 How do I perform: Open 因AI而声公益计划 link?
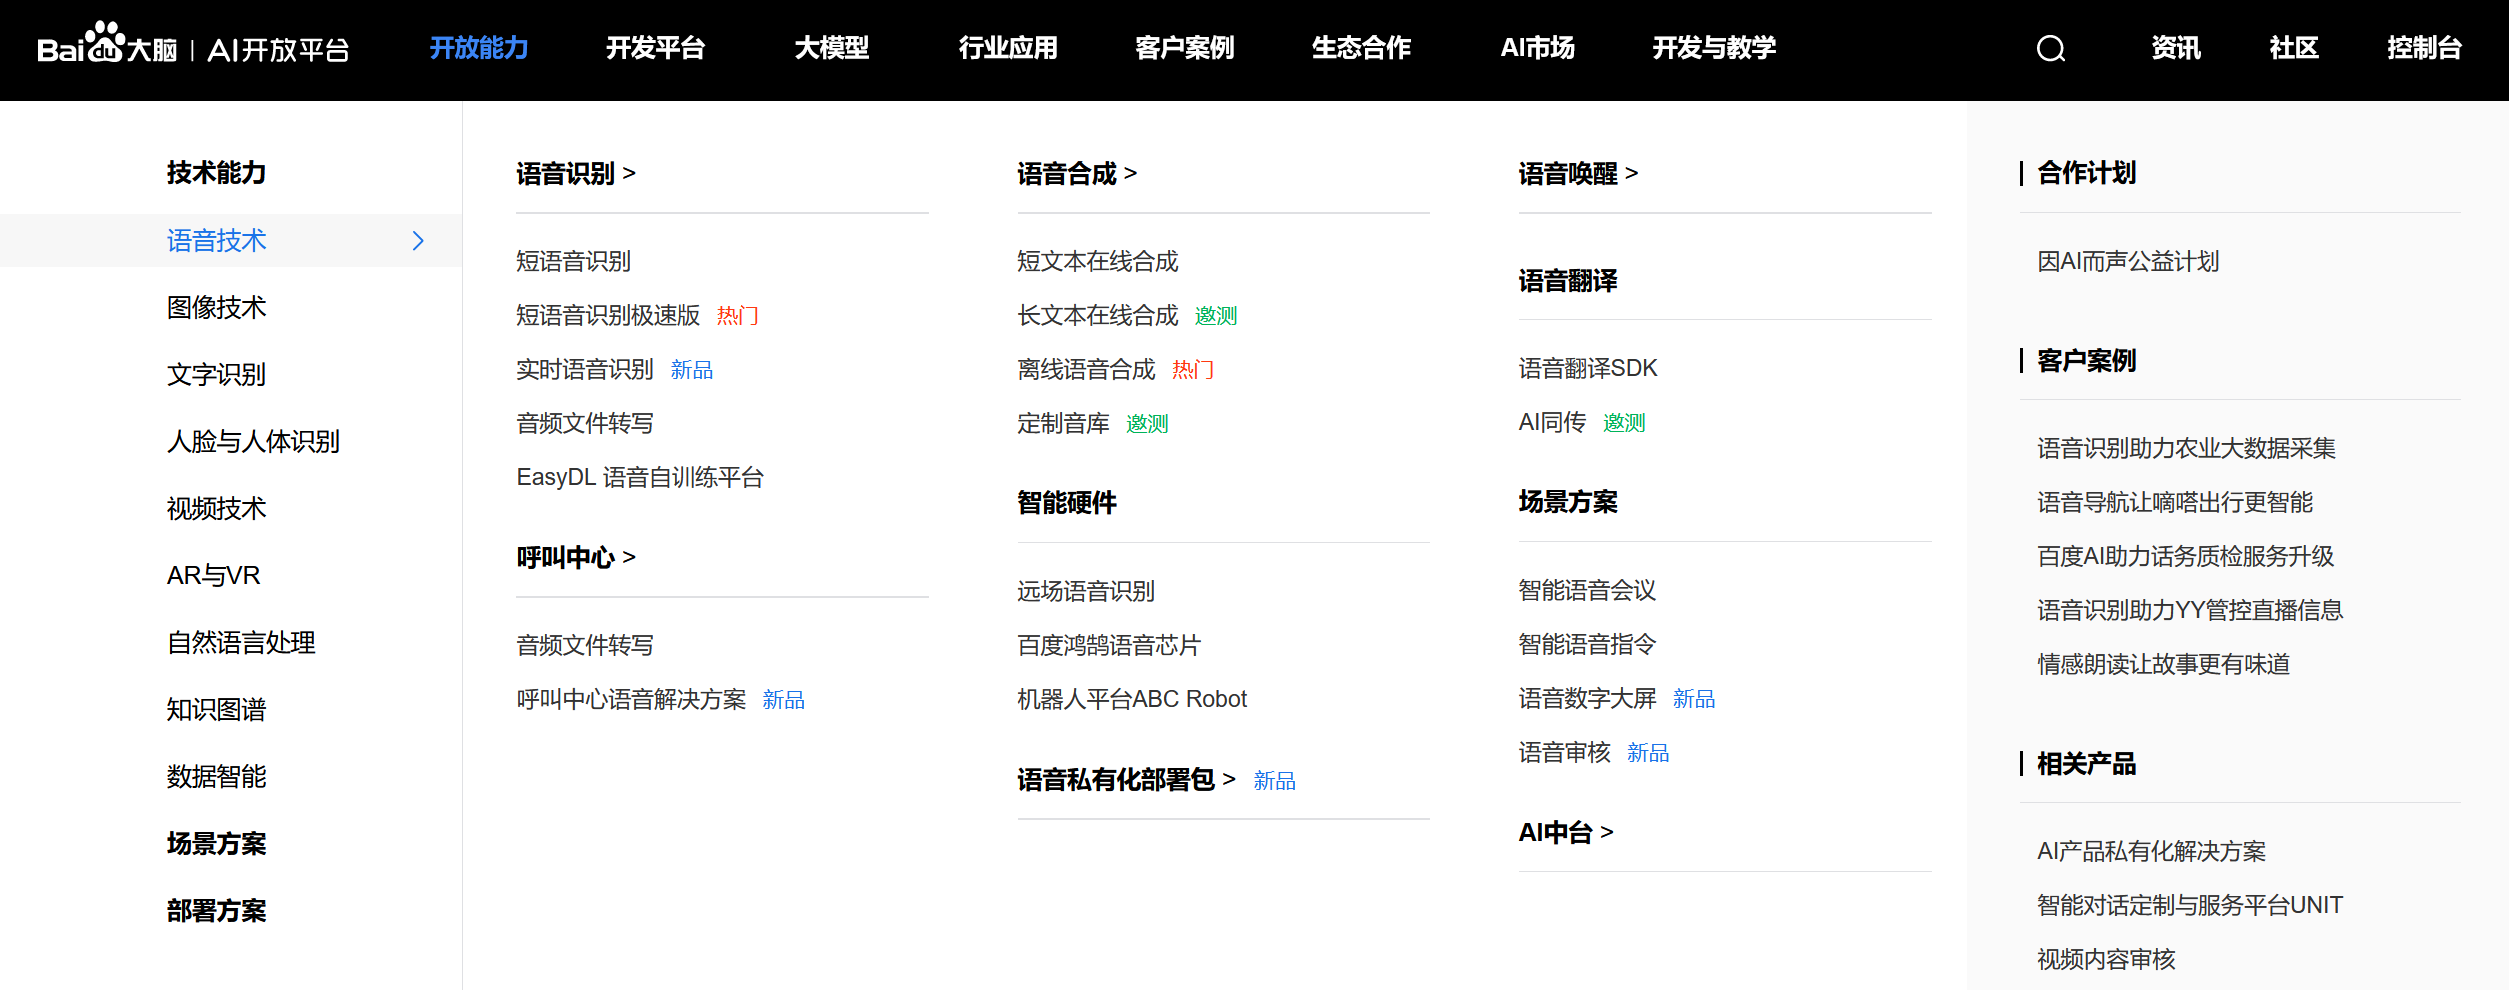tap(2128, 262)
